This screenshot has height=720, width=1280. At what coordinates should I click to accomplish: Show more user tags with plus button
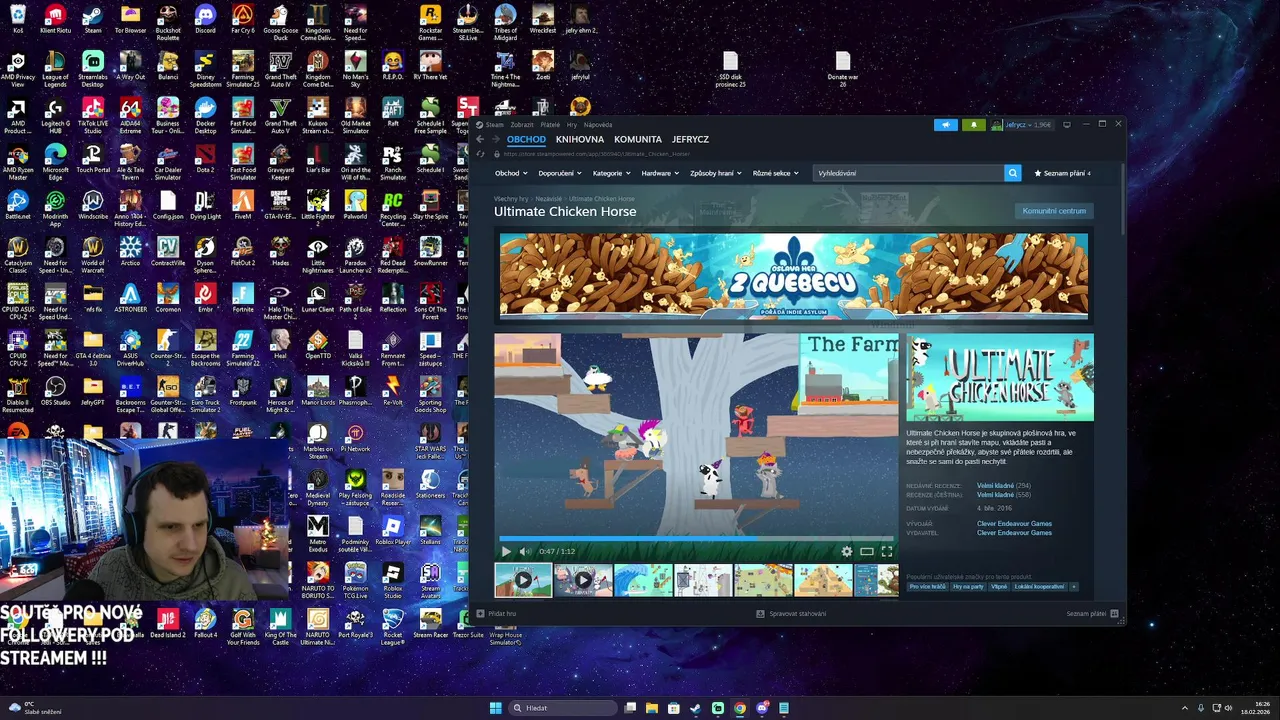click(x=1074, y=587)
